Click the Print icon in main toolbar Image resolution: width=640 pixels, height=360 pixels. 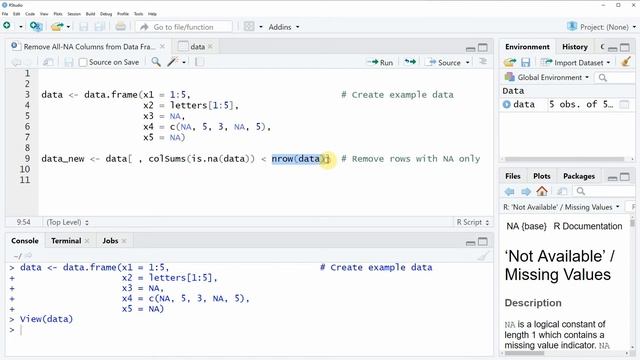coord(120,27)
